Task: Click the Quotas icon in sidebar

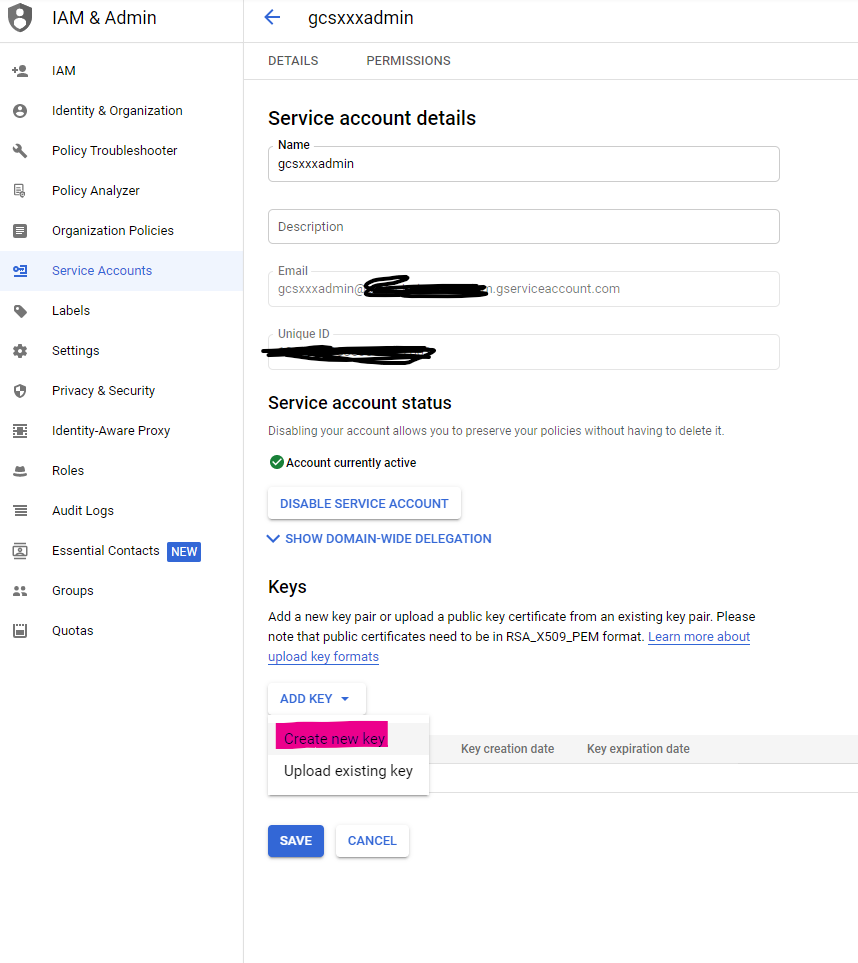Action: tap(20, 631)
